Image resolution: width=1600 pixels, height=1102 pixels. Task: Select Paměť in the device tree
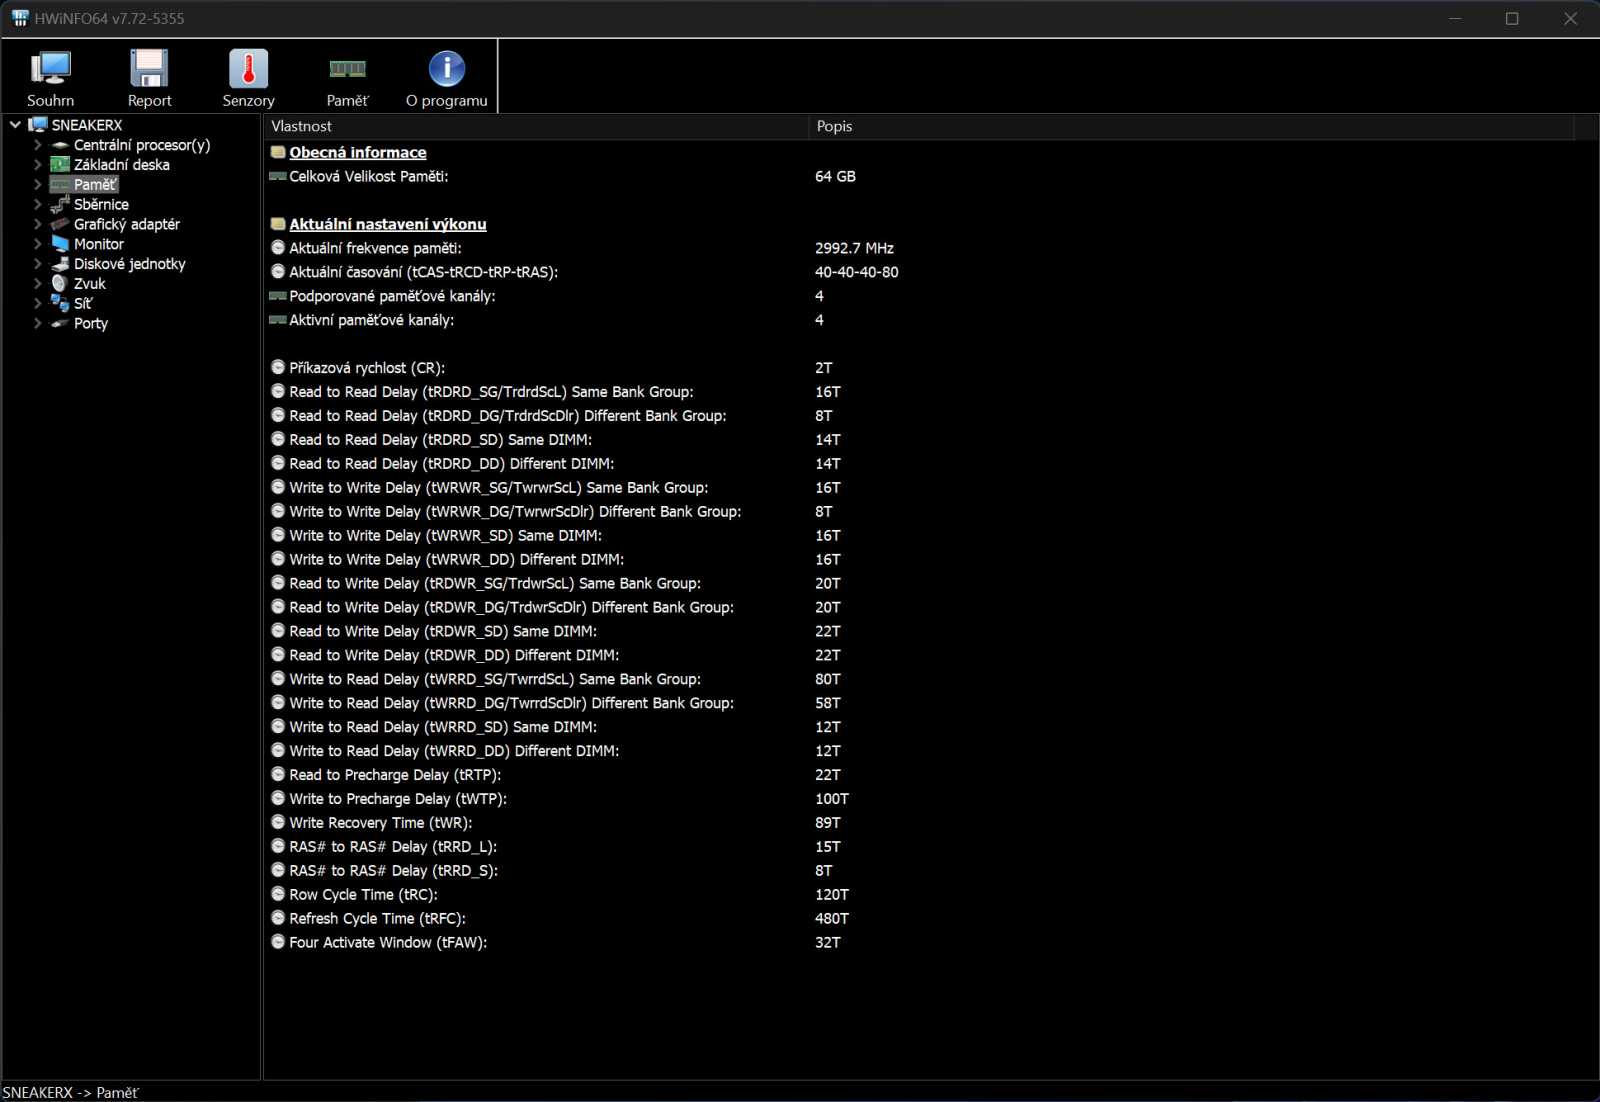pyautogui.click(x=95, y=184)
